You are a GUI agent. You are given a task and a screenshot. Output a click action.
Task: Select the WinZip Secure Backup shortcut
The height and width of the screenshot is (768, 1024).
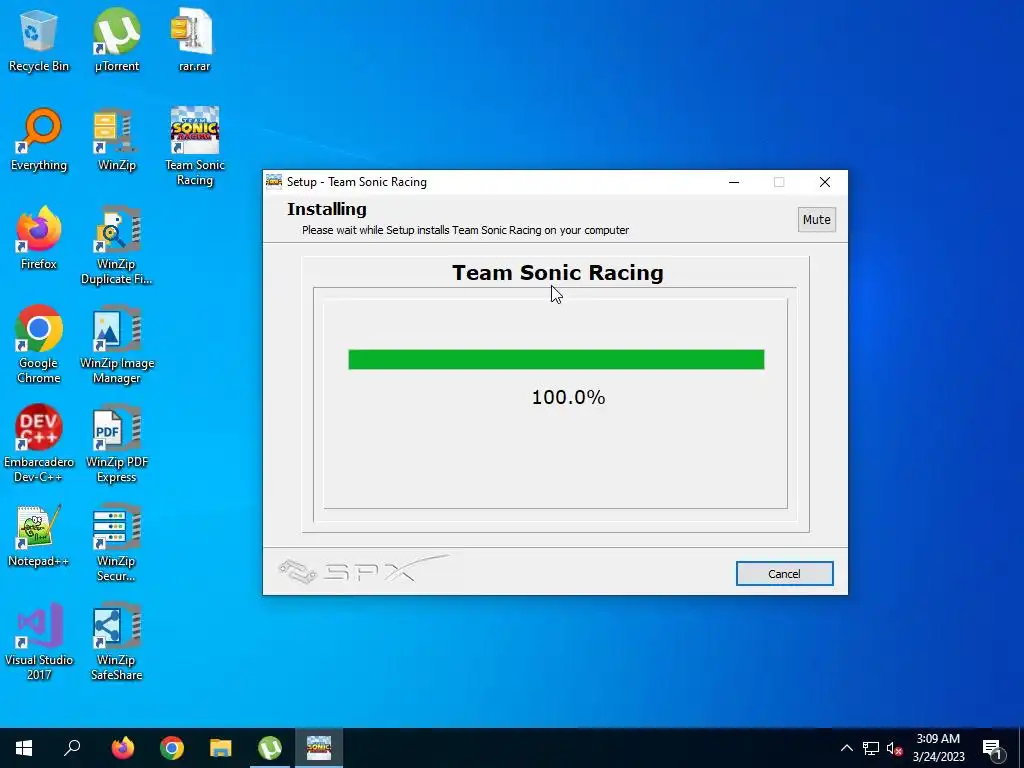click(116, 543)
